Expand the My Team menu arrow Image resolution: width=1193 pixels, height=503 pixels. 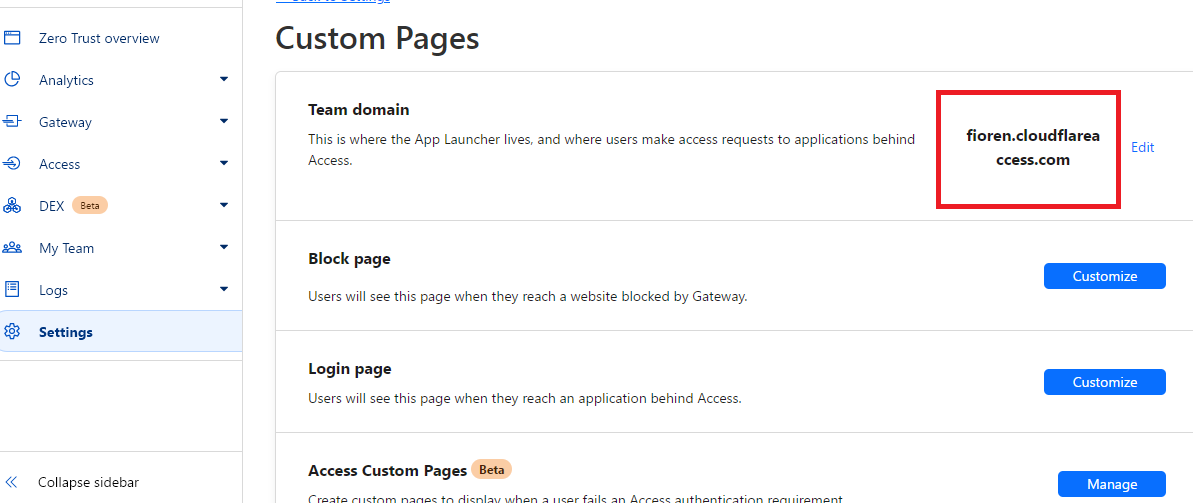pos(224,247)
